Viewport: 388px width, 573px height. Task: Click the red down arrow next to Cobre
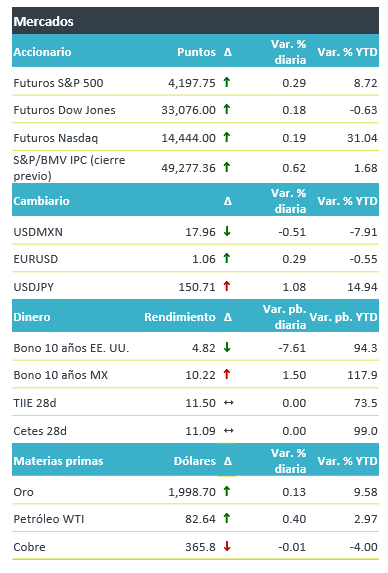tap(227, 546)
